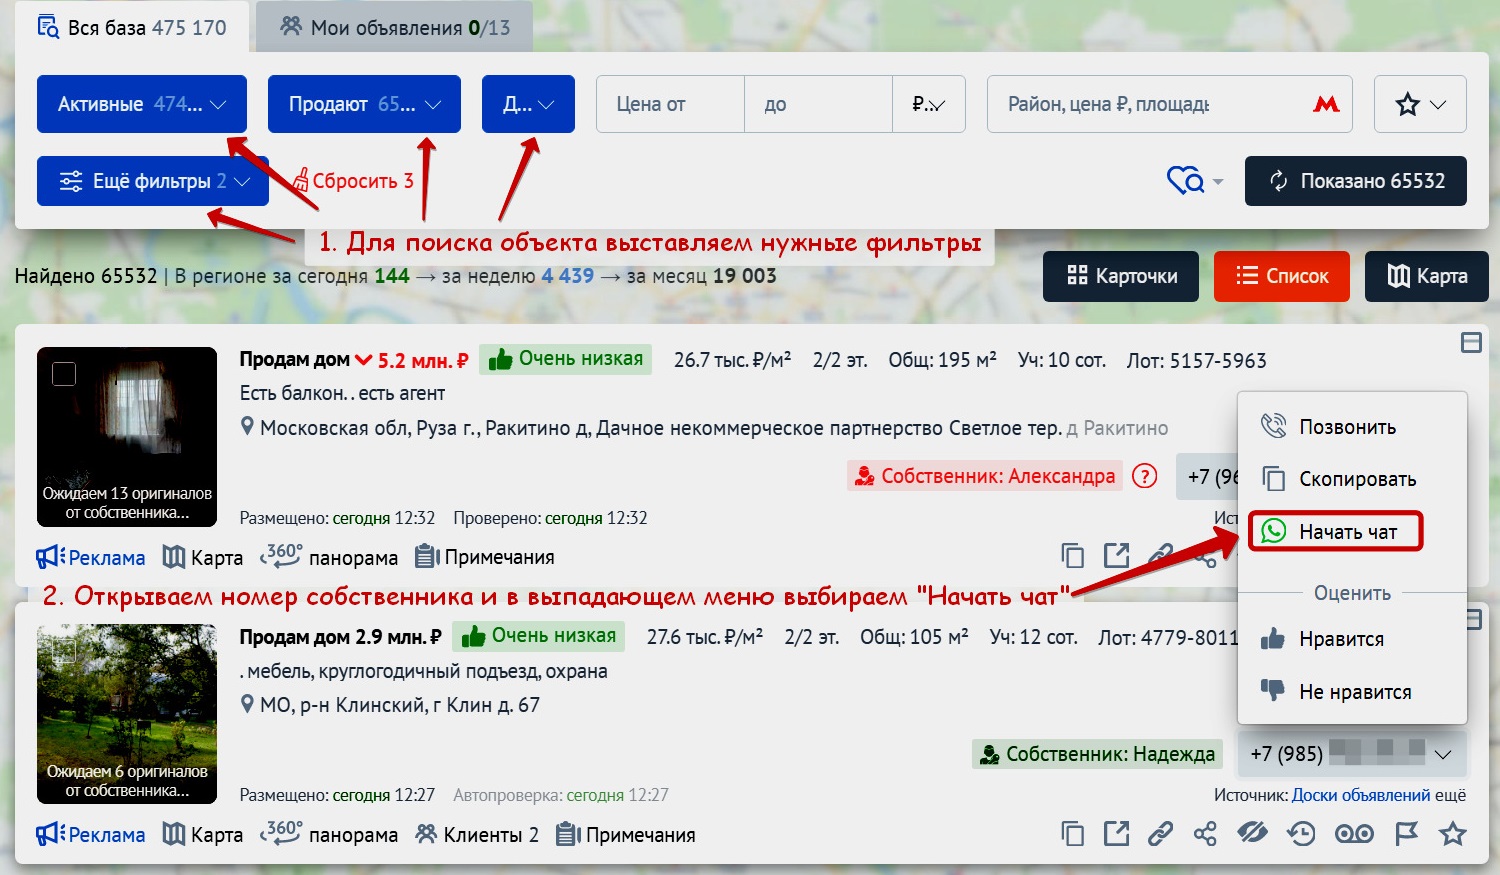The width and height of the screenshot is (1500, 875).
Task: Click the за месяц 19 003 count
Action: (x=745, y=276)
